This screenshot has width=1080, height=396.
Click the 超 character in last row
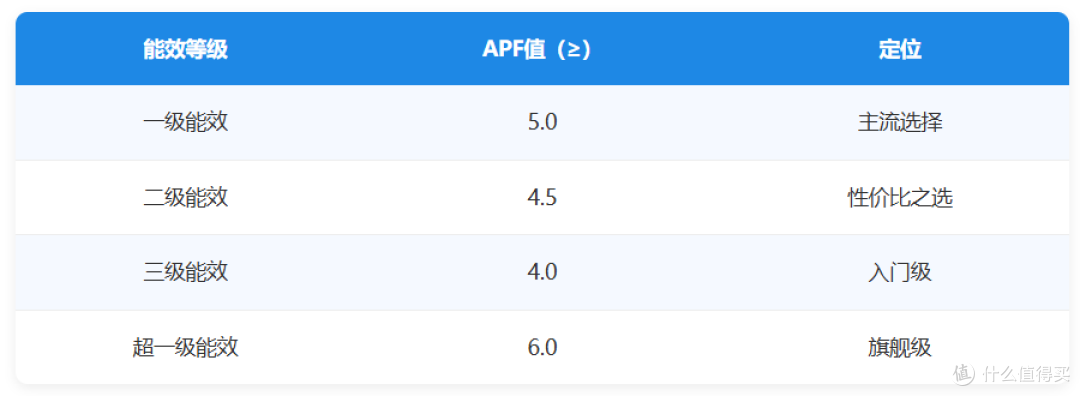click(x=143, y=347)
